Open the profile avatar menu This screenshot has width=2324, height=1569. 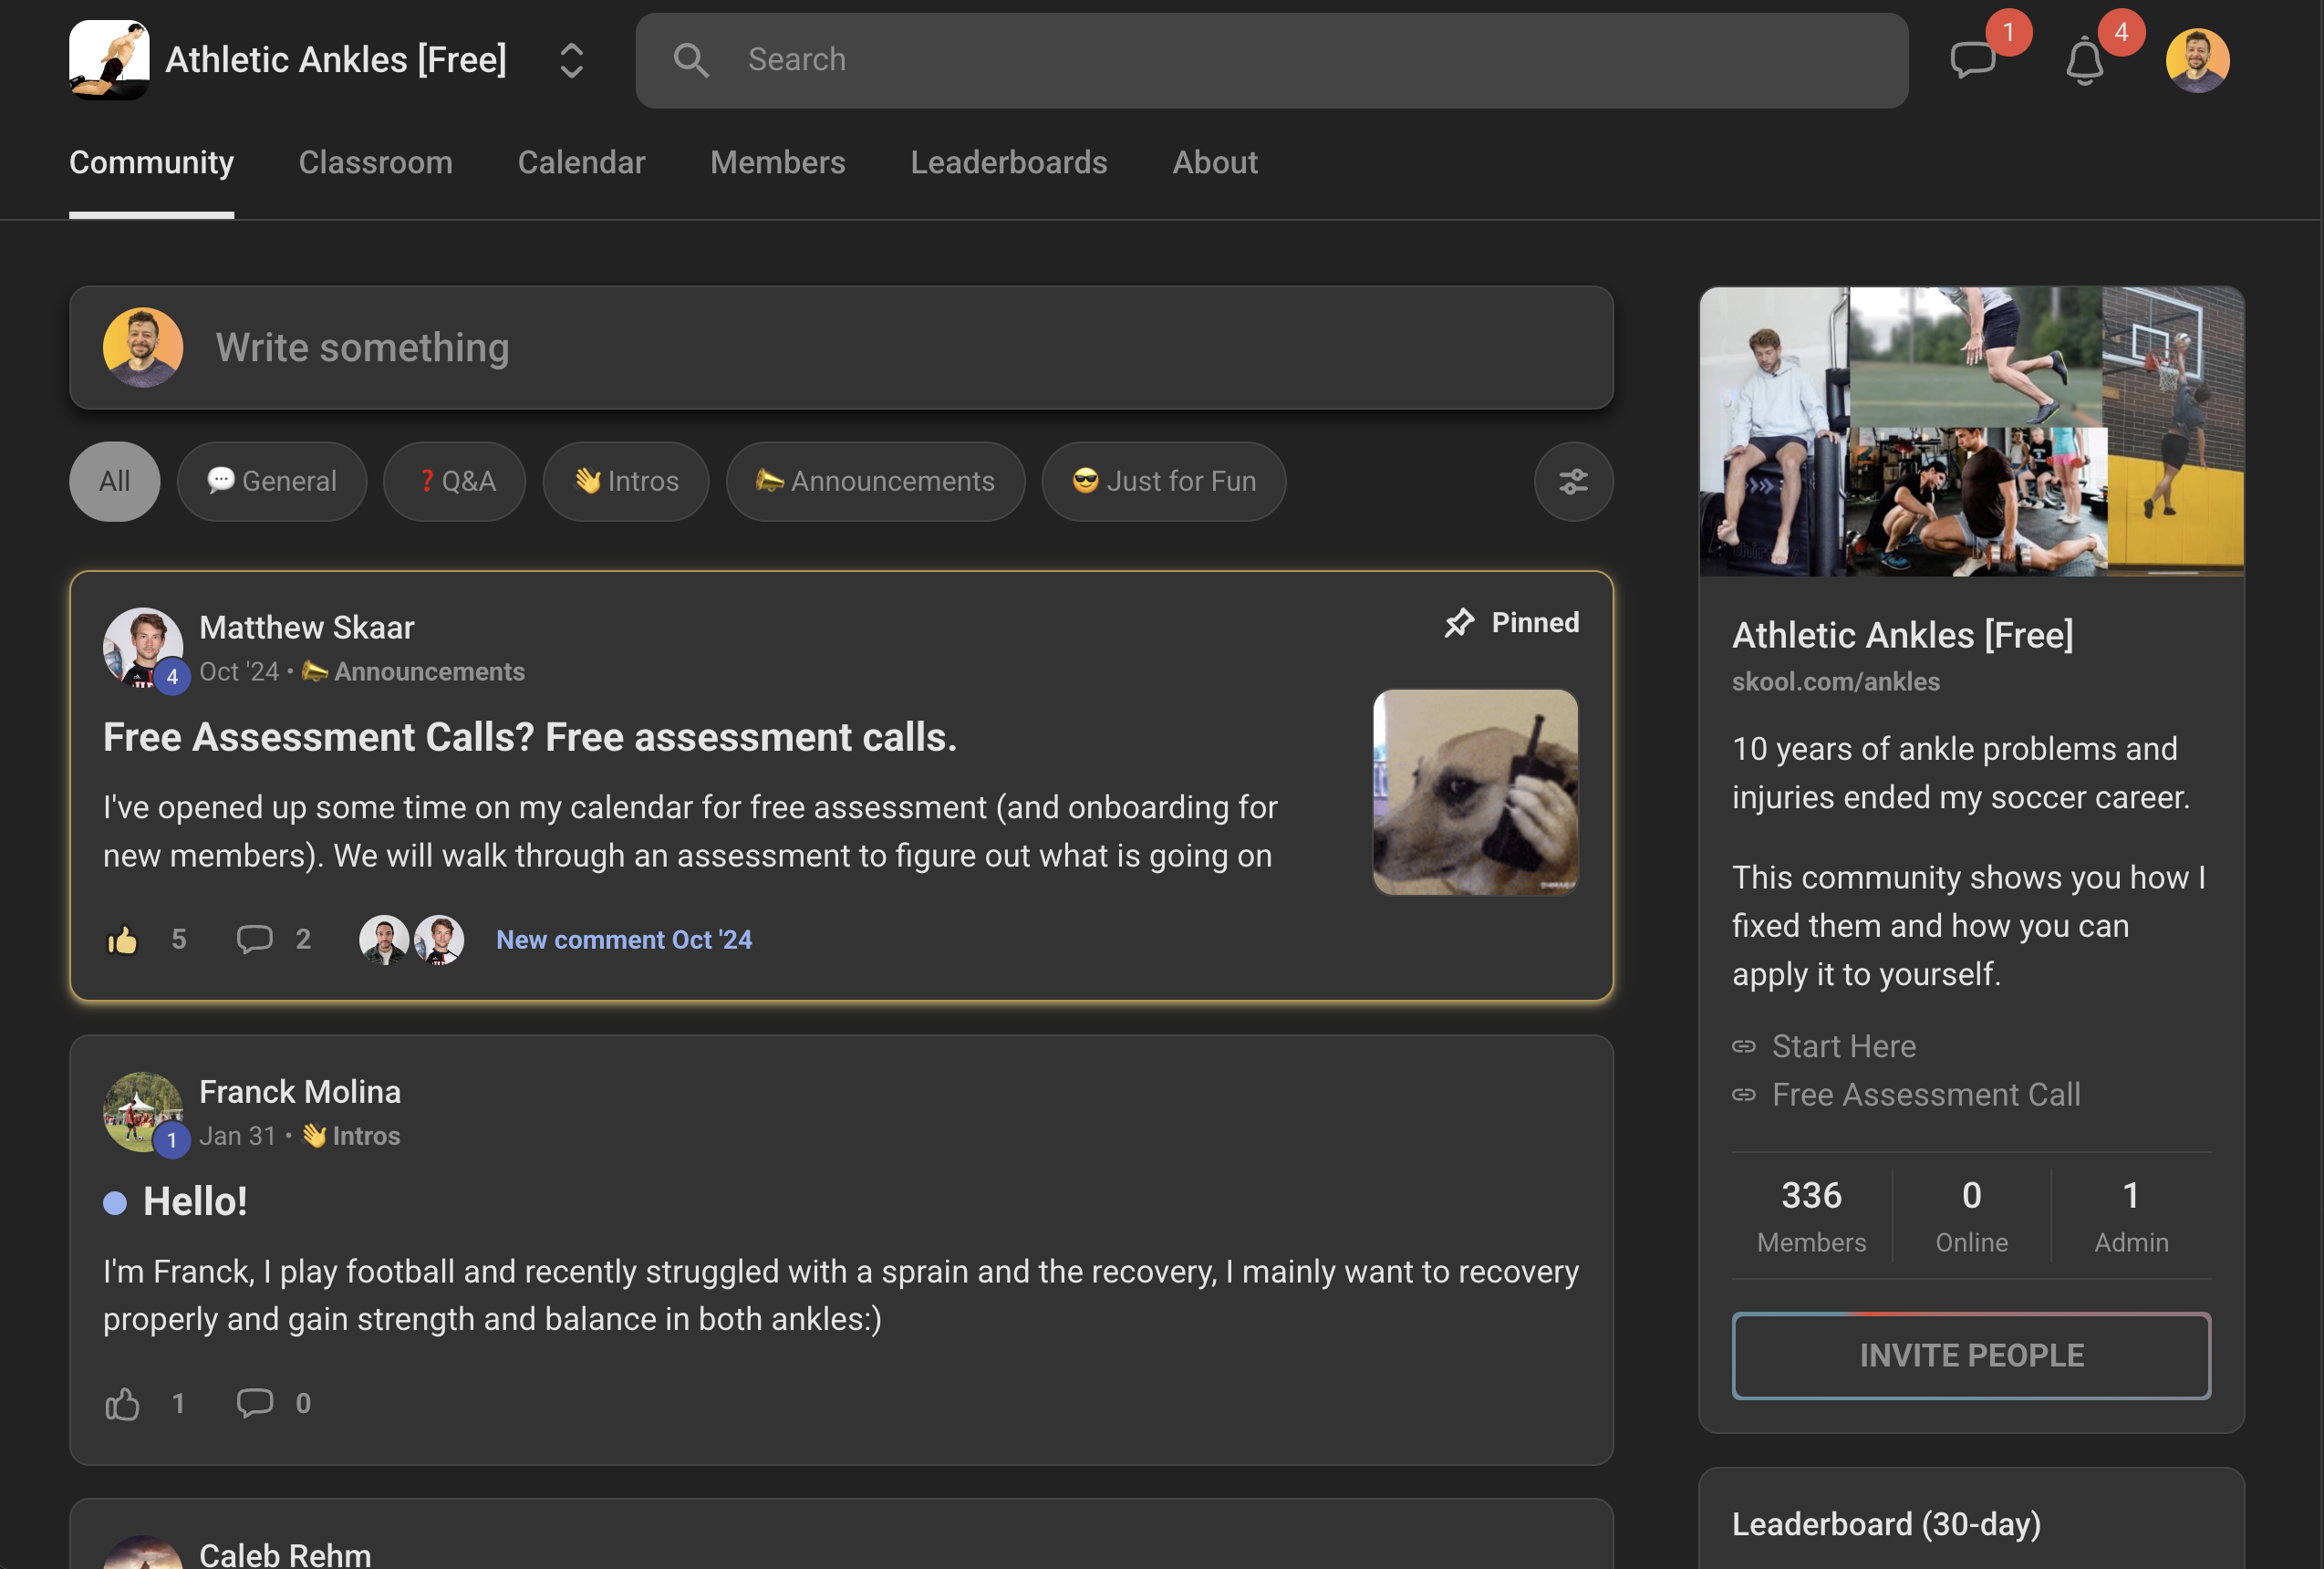coord(2197,60)
